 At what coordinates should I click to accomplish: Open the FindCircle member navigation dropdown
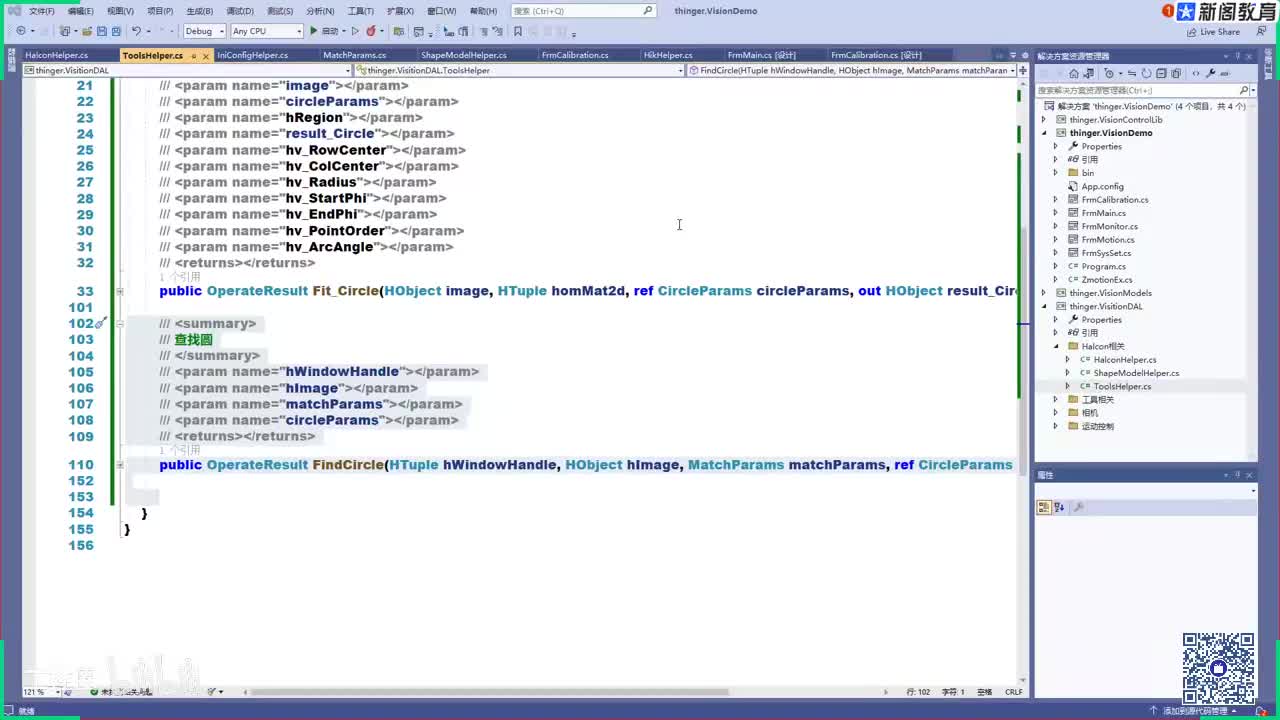[1012, 71]
